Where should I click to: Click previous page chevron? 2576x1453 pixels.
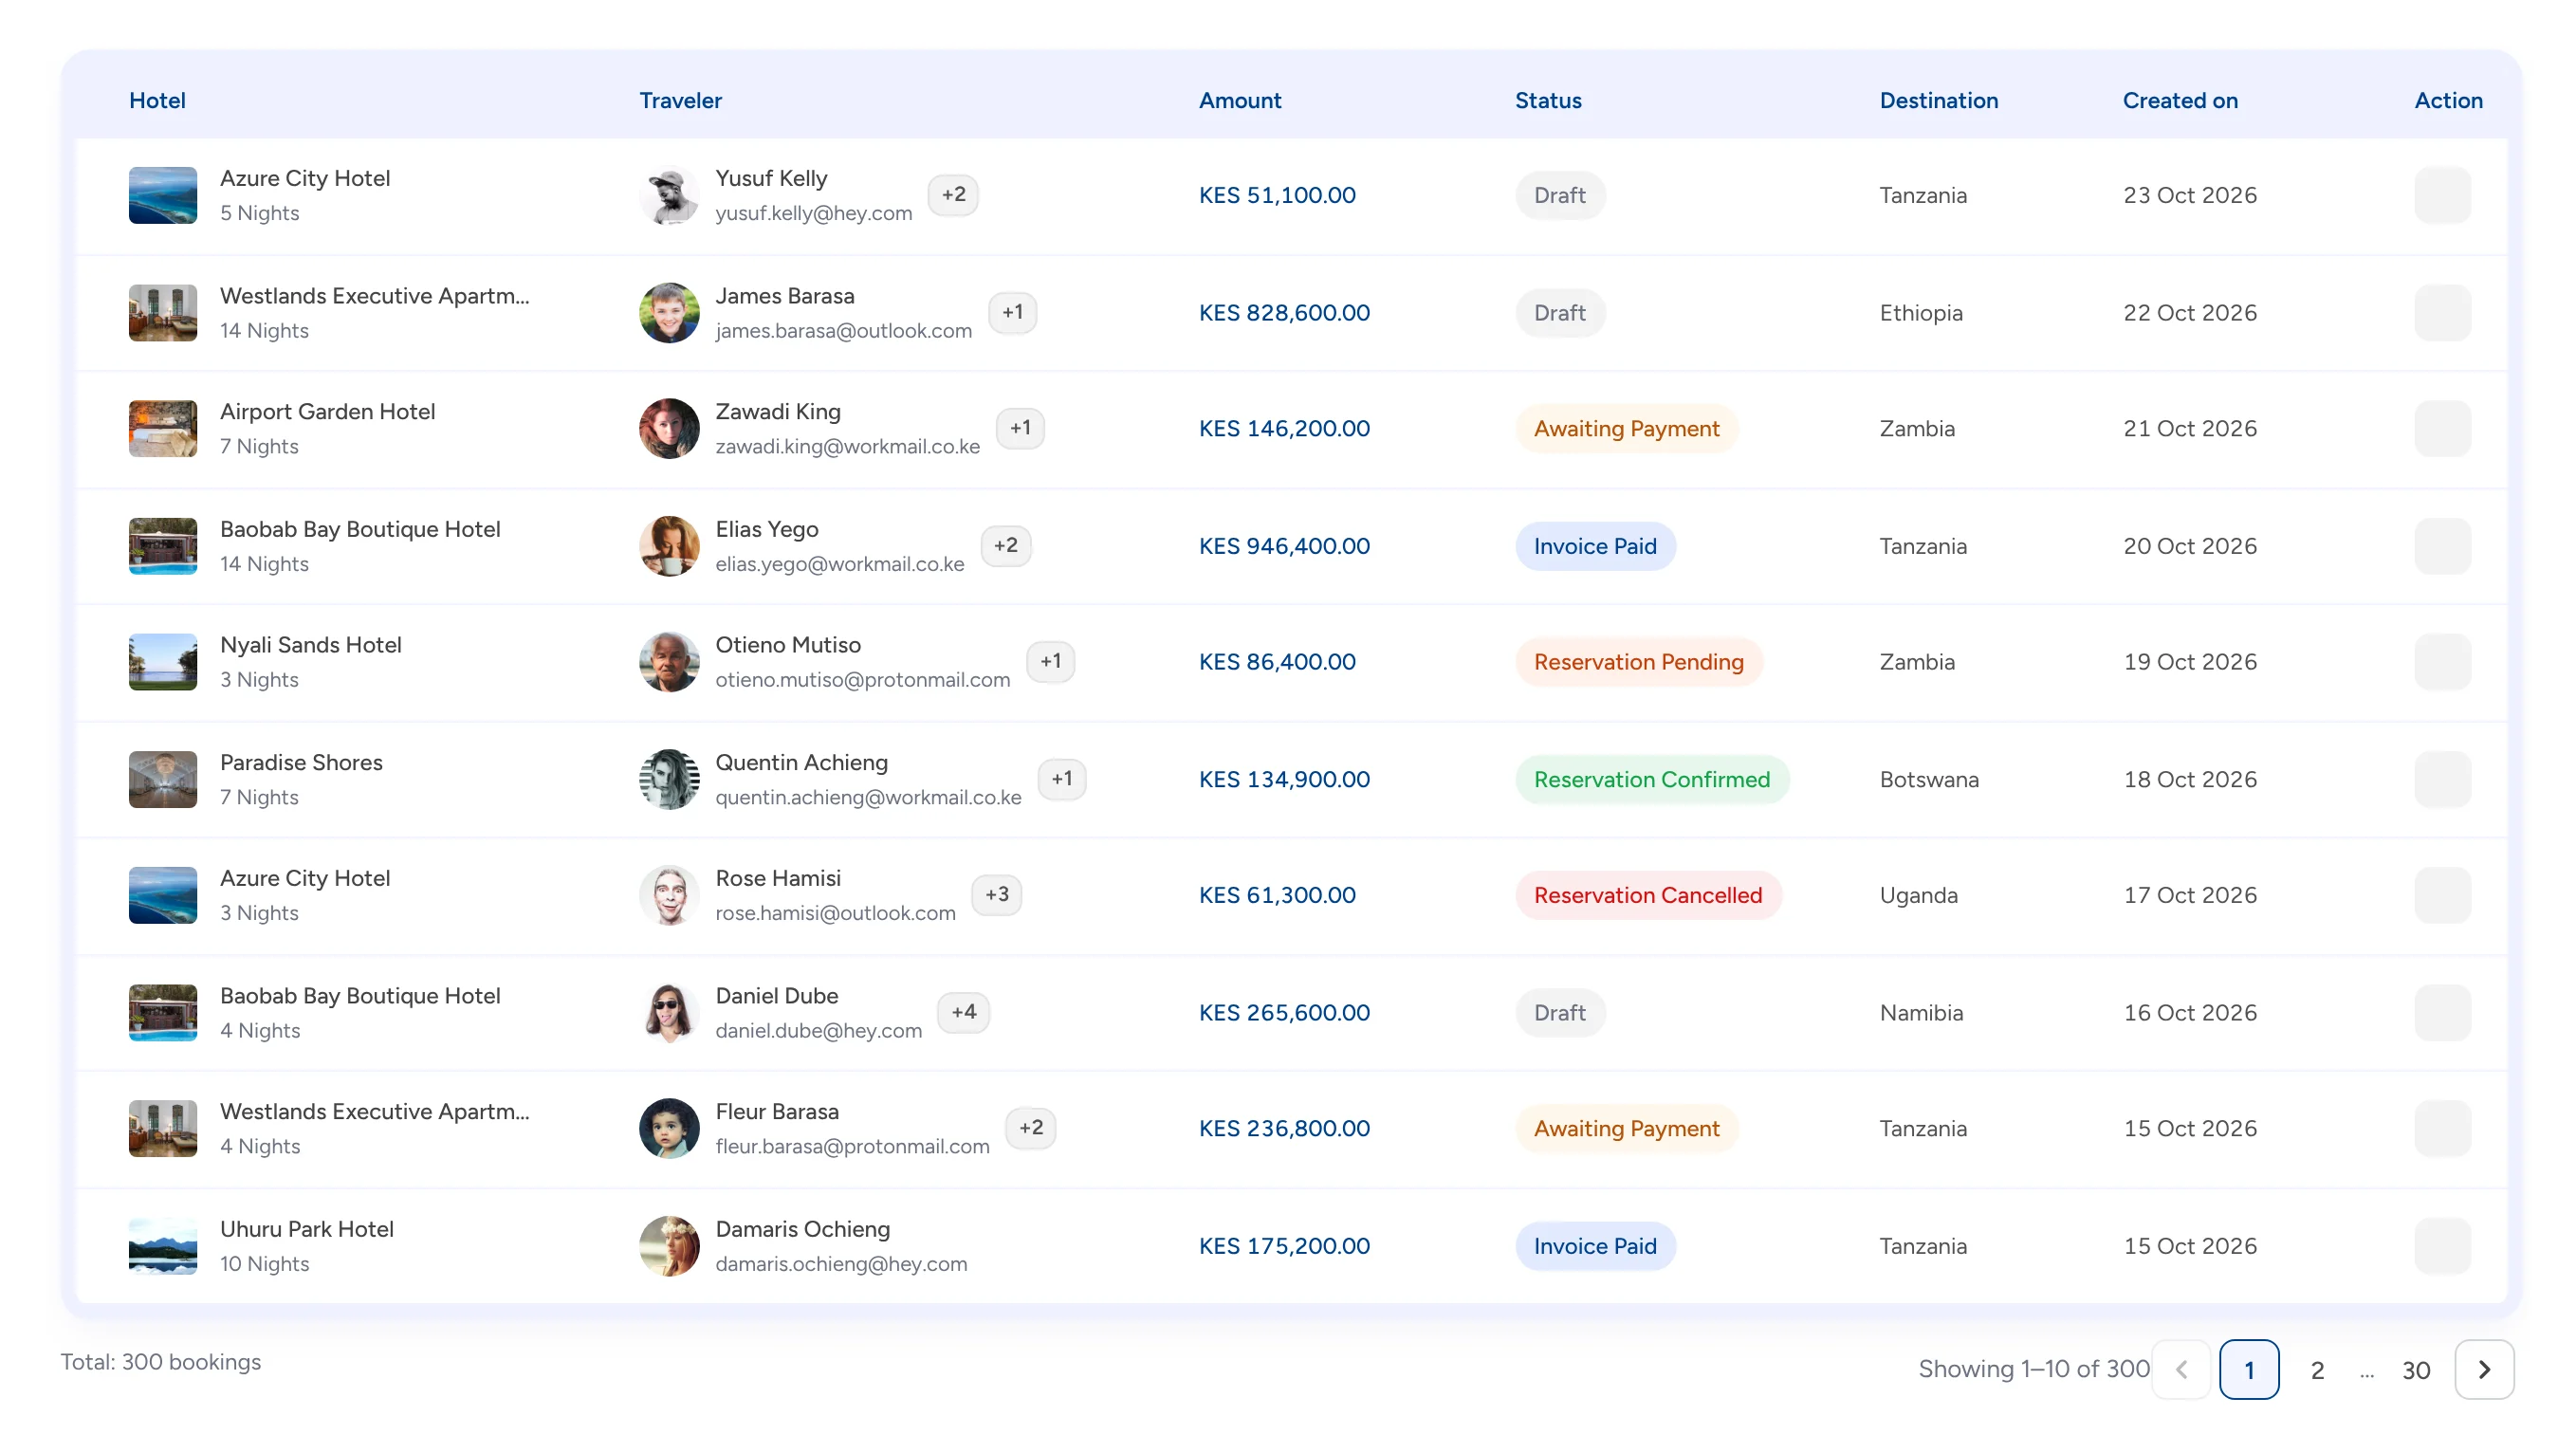[2181, 1369]
